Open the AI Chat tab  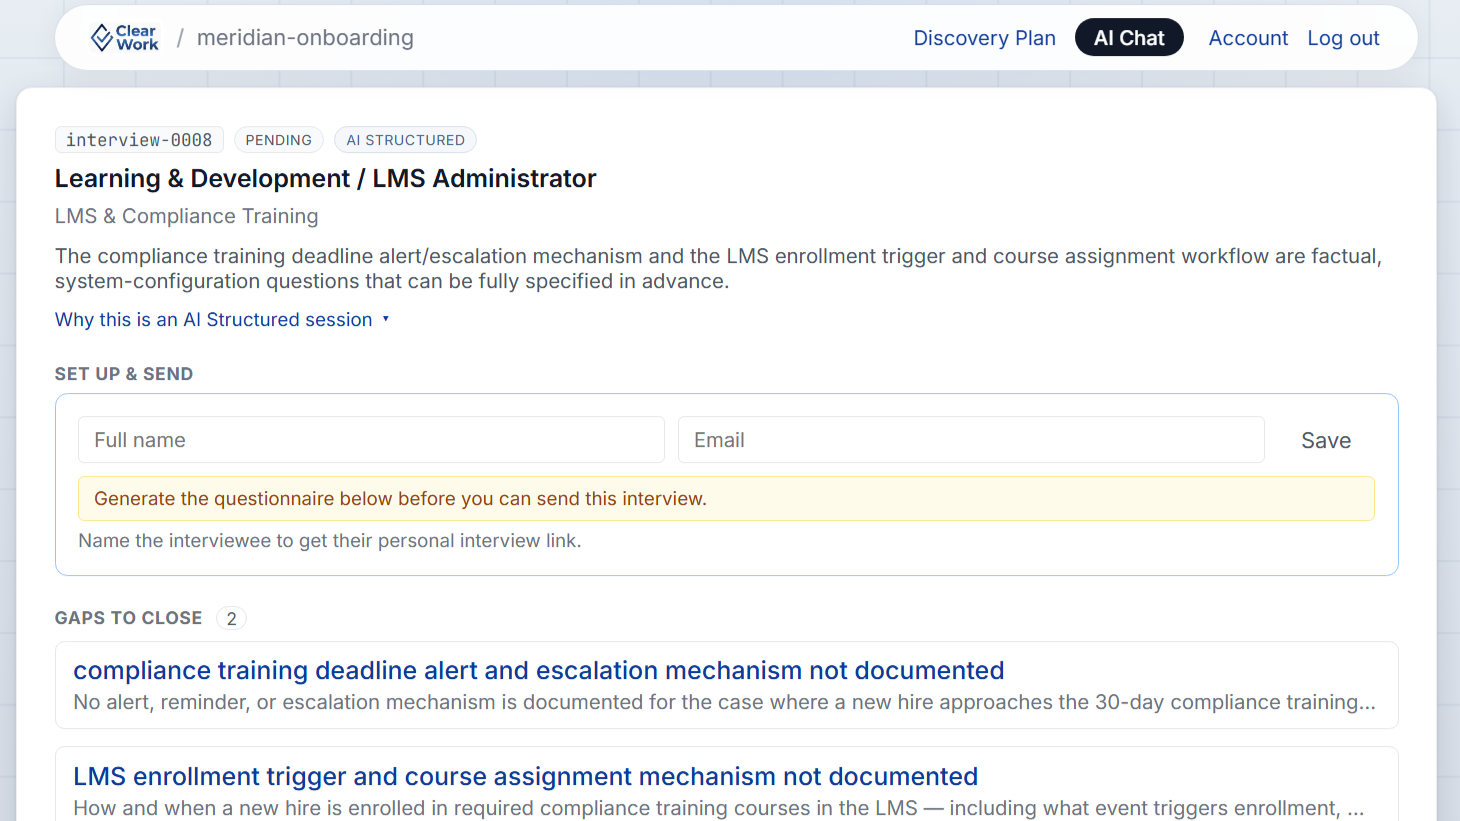tap(1129, 38)
